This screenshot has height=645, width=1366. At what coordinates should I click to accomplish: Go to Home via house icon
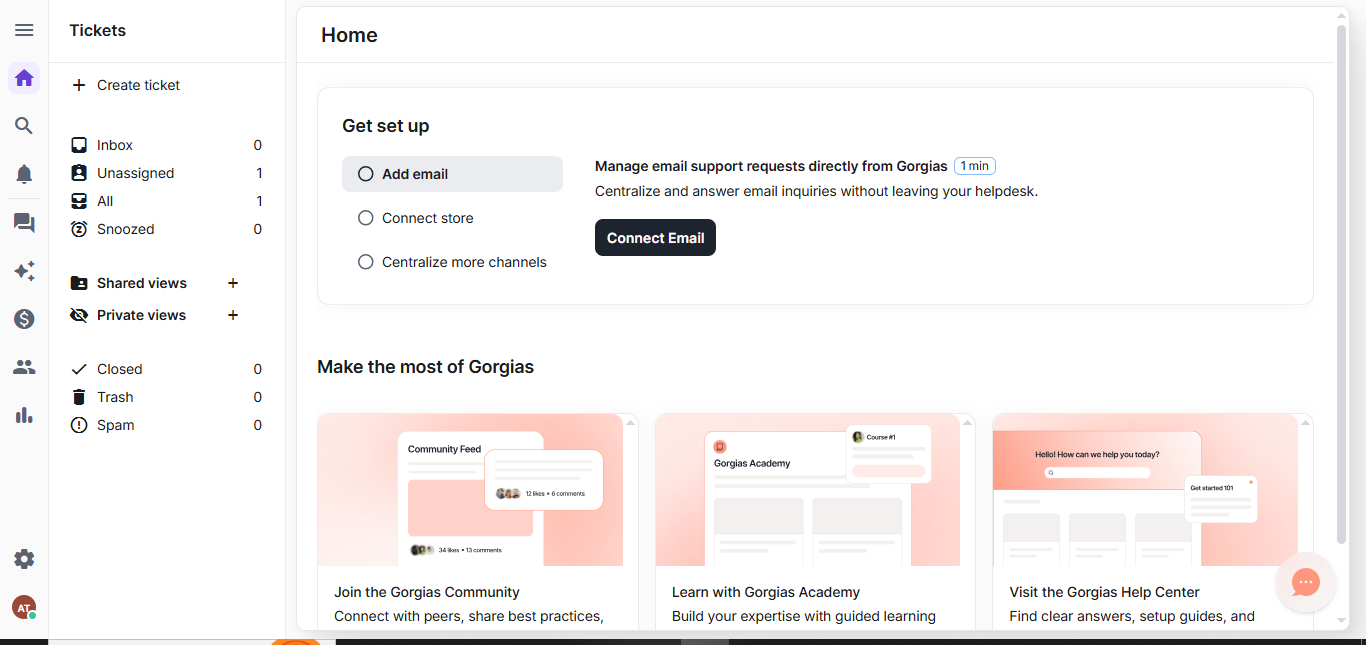click(24, 78)
